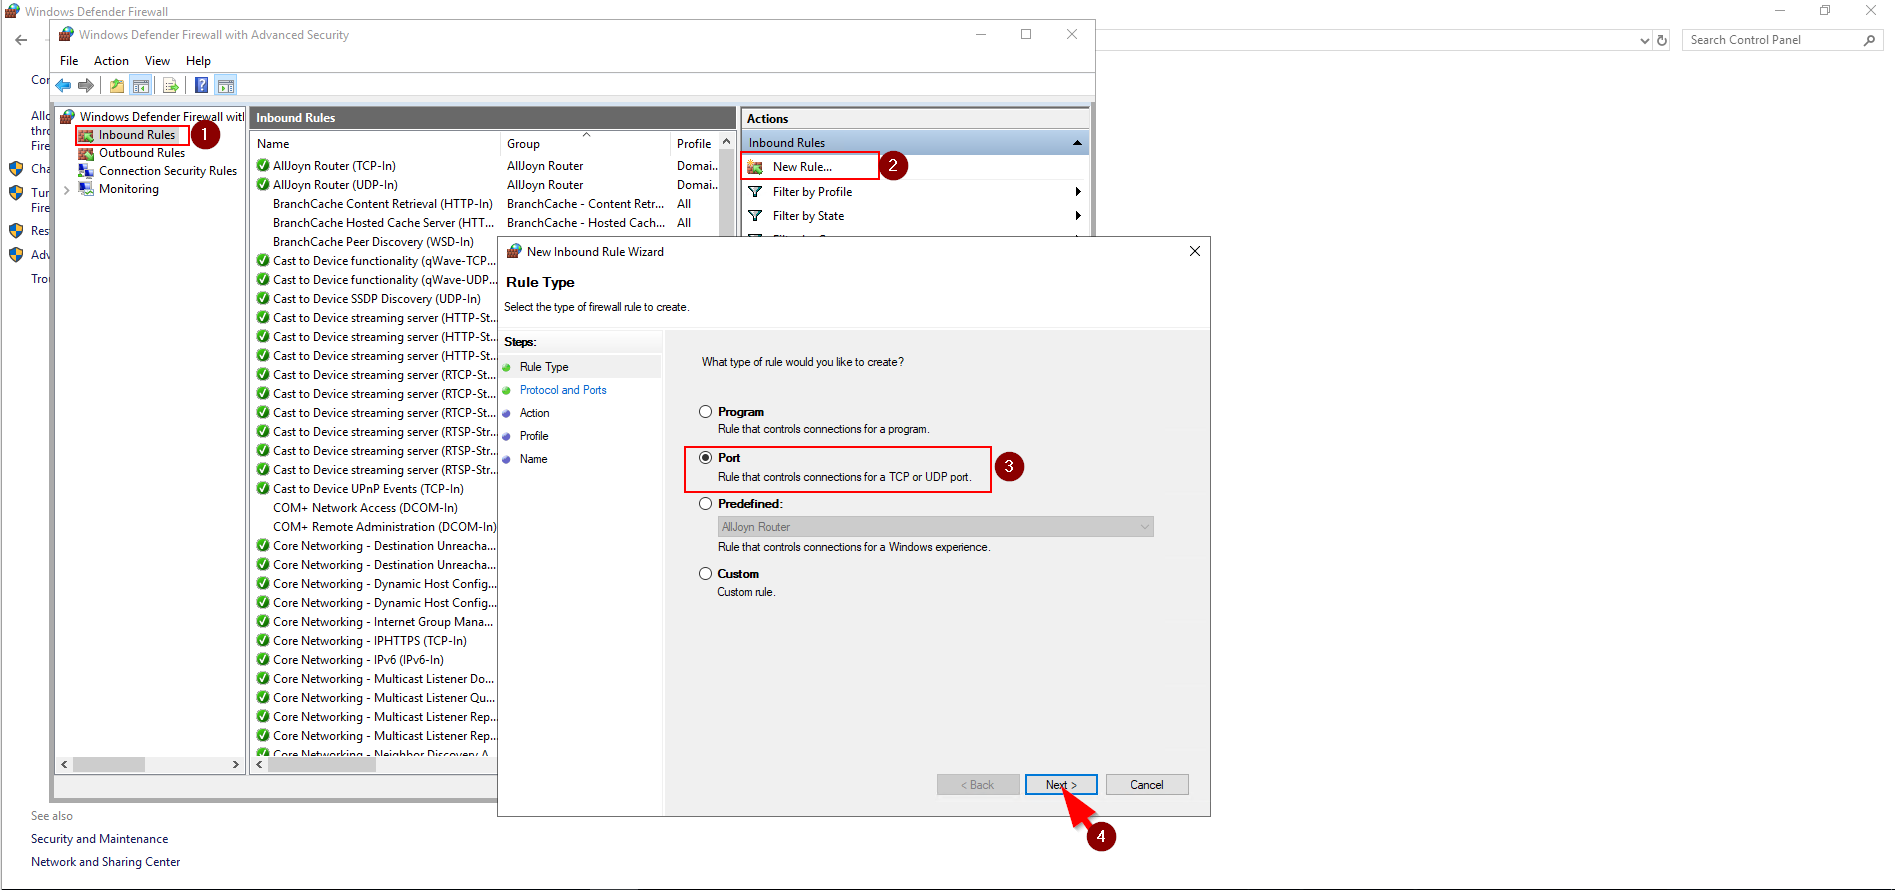Click enabled checkmark icon of Core Networking - Internet Group rule
Viewport: 1895px width, 890px height.
point(263,622)
